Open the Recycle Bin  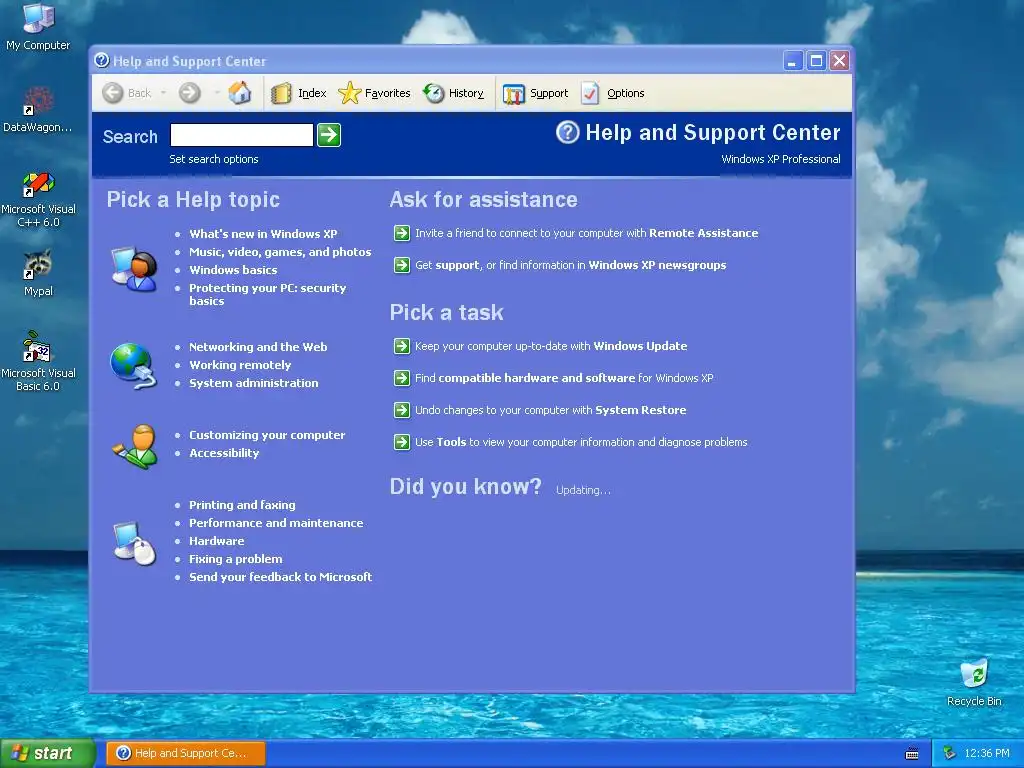974,683
